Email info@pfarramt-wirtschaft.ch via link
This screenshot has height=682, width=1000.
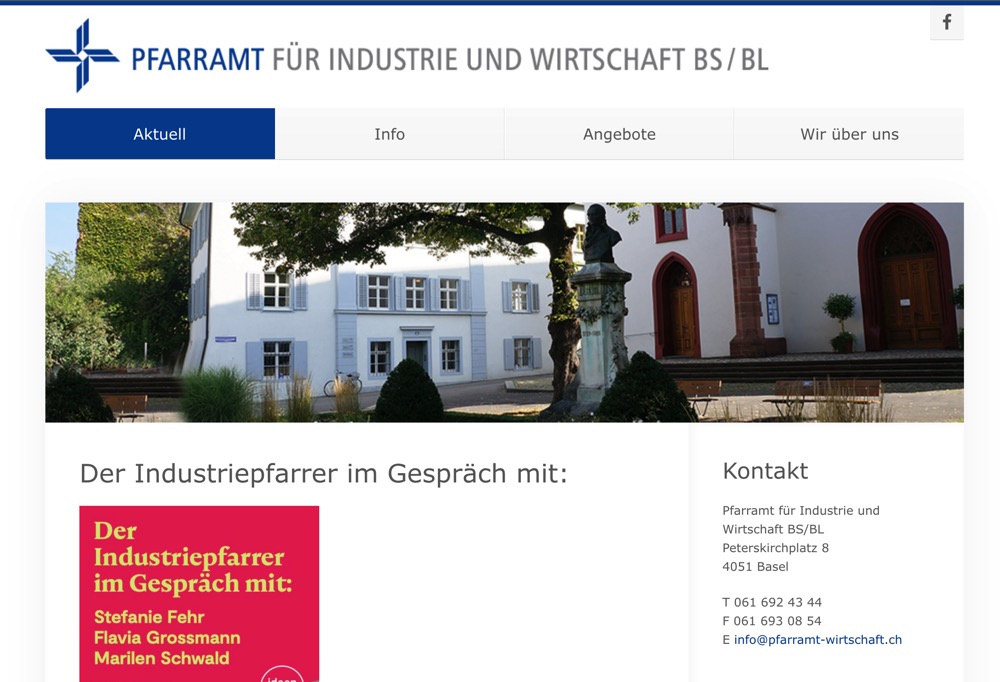[817, 639]
